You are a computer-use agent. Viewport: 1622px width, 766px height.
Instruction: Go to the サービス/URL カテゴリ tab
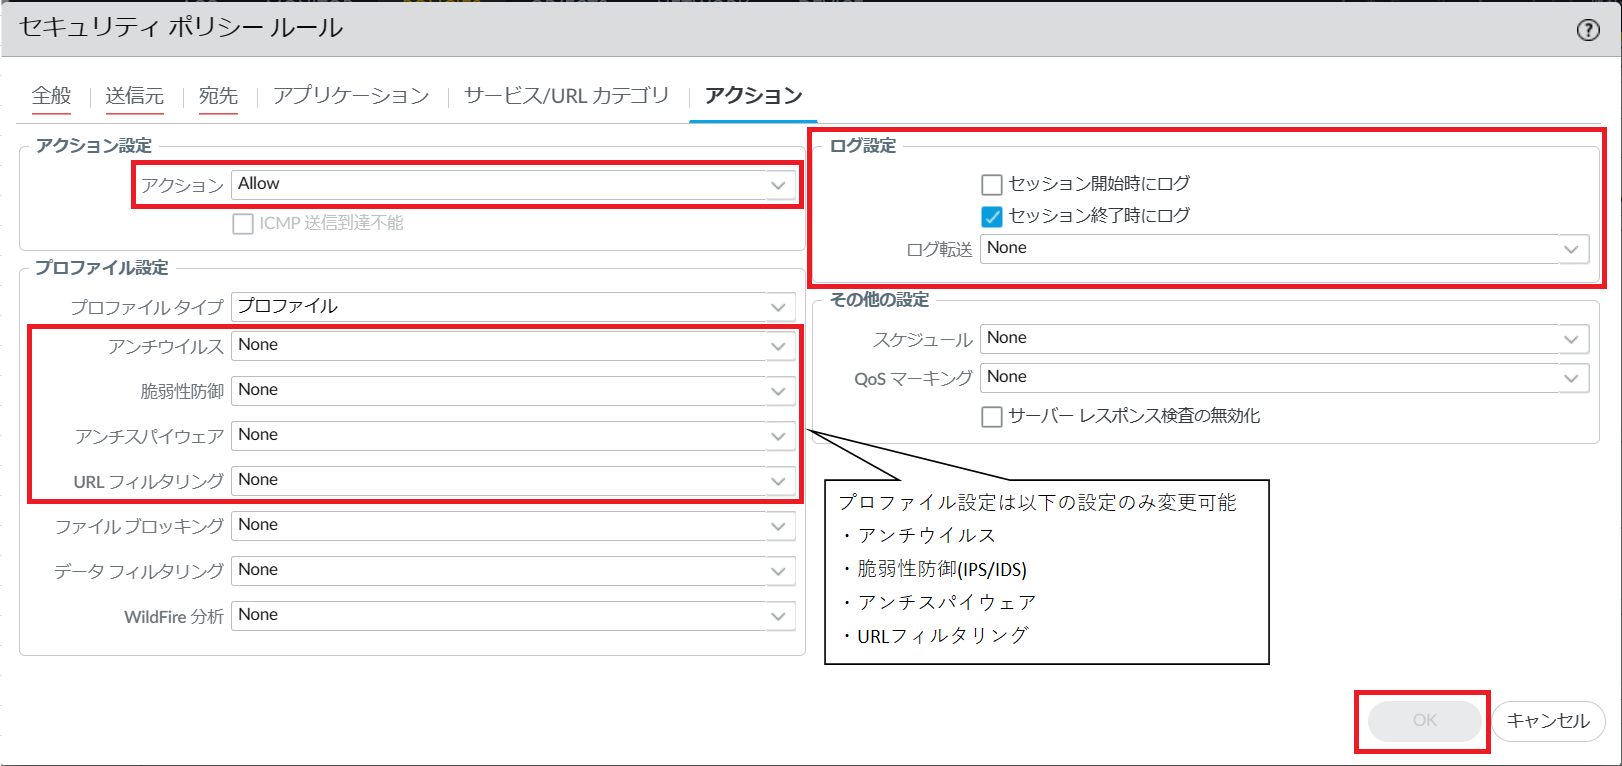click(x=566, y=96)
